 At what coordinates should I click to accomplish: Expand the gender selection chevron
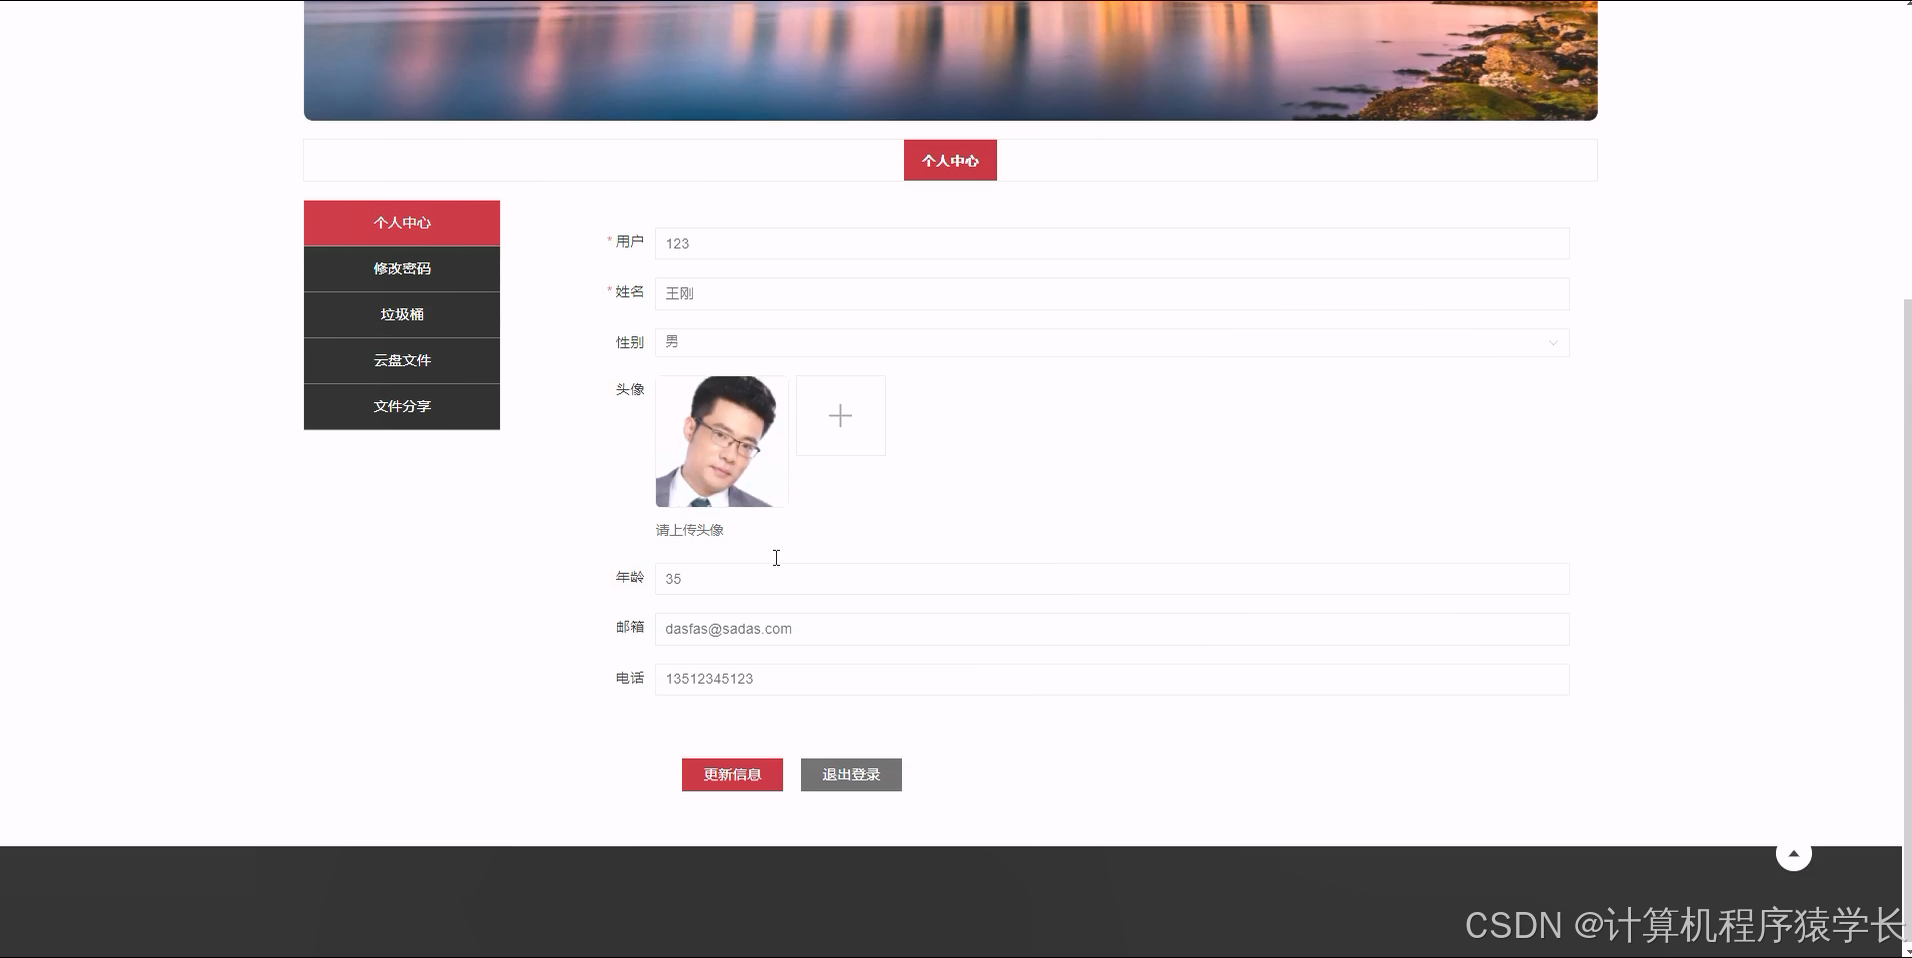click(1553, 343)
